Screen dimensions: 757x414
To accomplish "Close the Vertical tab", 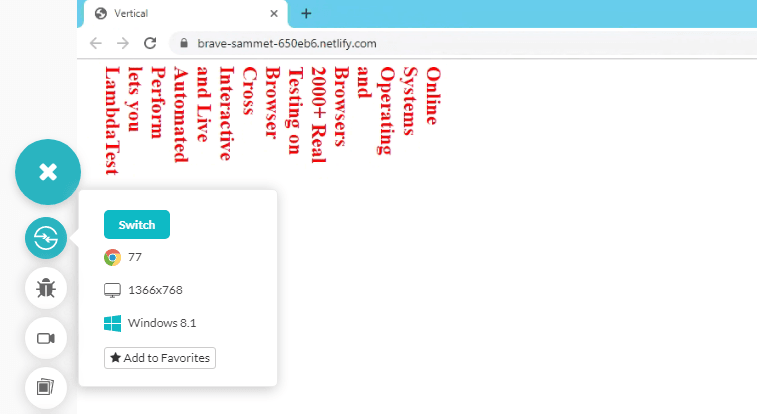I will [x=274, y=14].
